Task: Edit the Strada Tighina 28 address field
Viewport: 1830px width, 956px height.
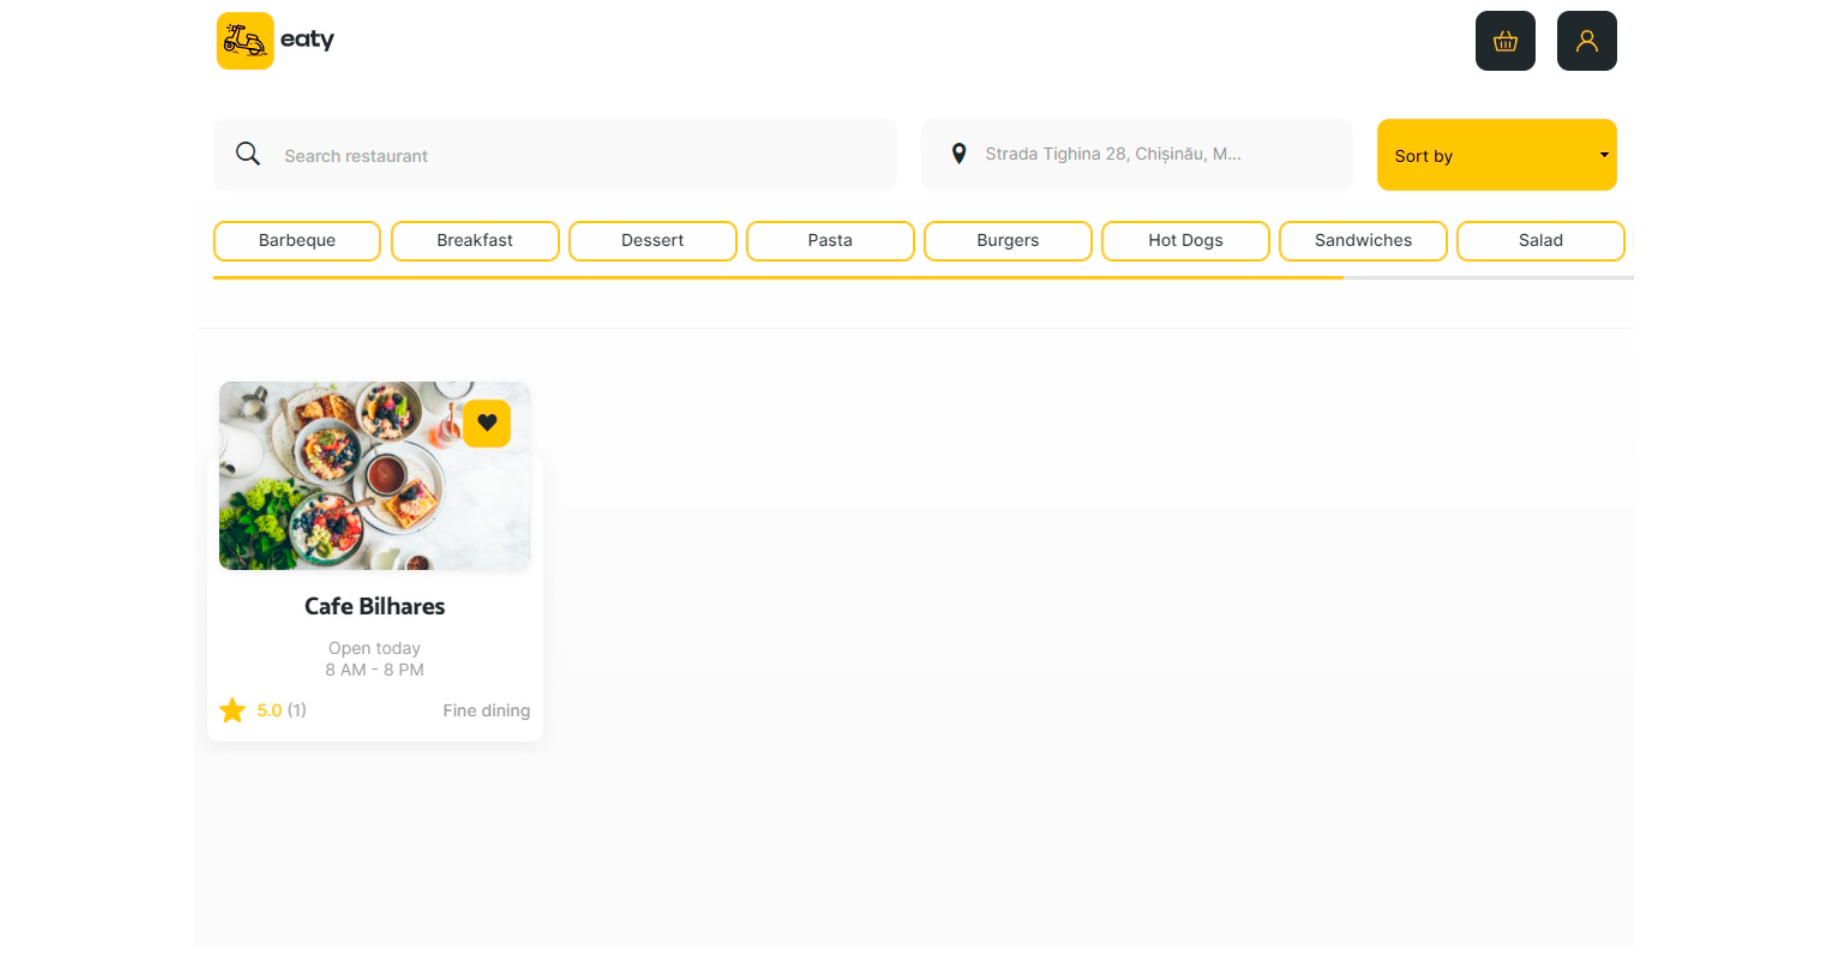Action: 1137,155
